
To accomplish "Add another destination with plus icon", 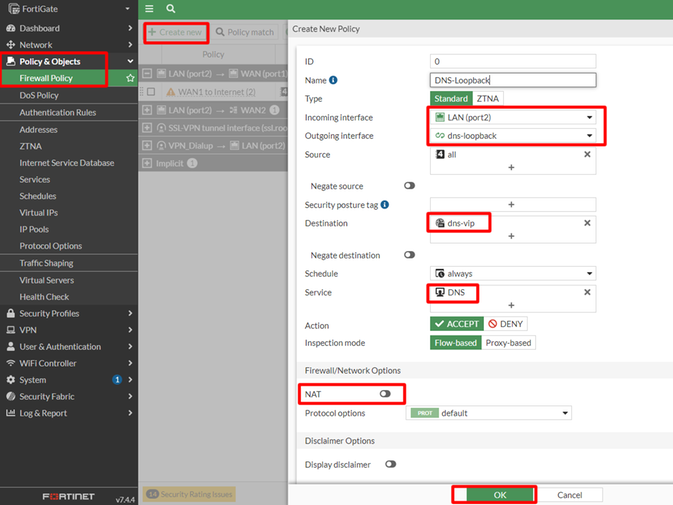I will pyautogui.click(x=511, y=236).
